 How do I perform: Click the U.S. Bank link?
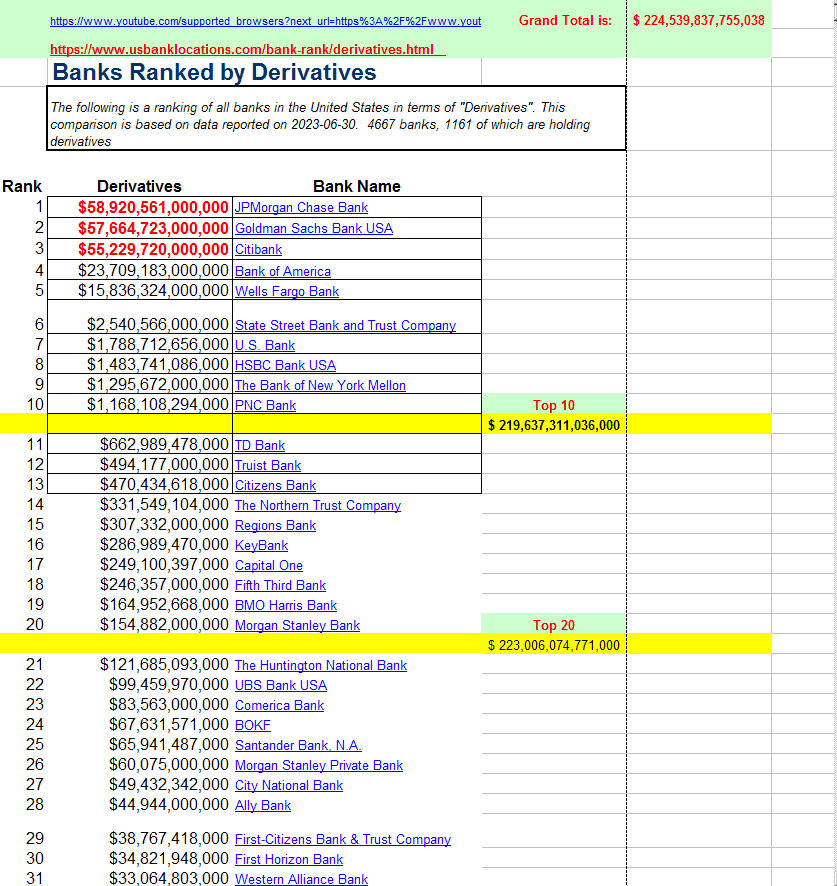tap(265, 345)
